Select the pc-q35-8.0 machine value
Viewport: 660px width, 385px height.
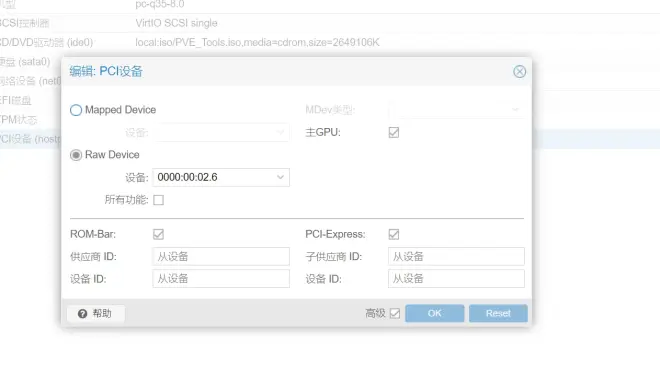160,5
